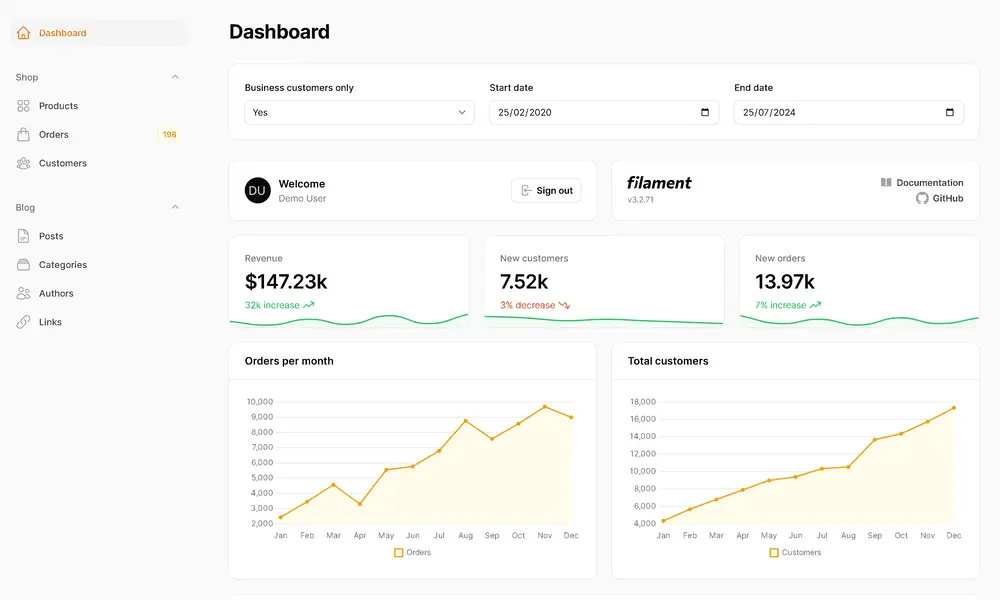The height and width of the screenshot is (600, 1000).
Task: Open the End date calendar picker icon
Action: [x=950, y=112]
